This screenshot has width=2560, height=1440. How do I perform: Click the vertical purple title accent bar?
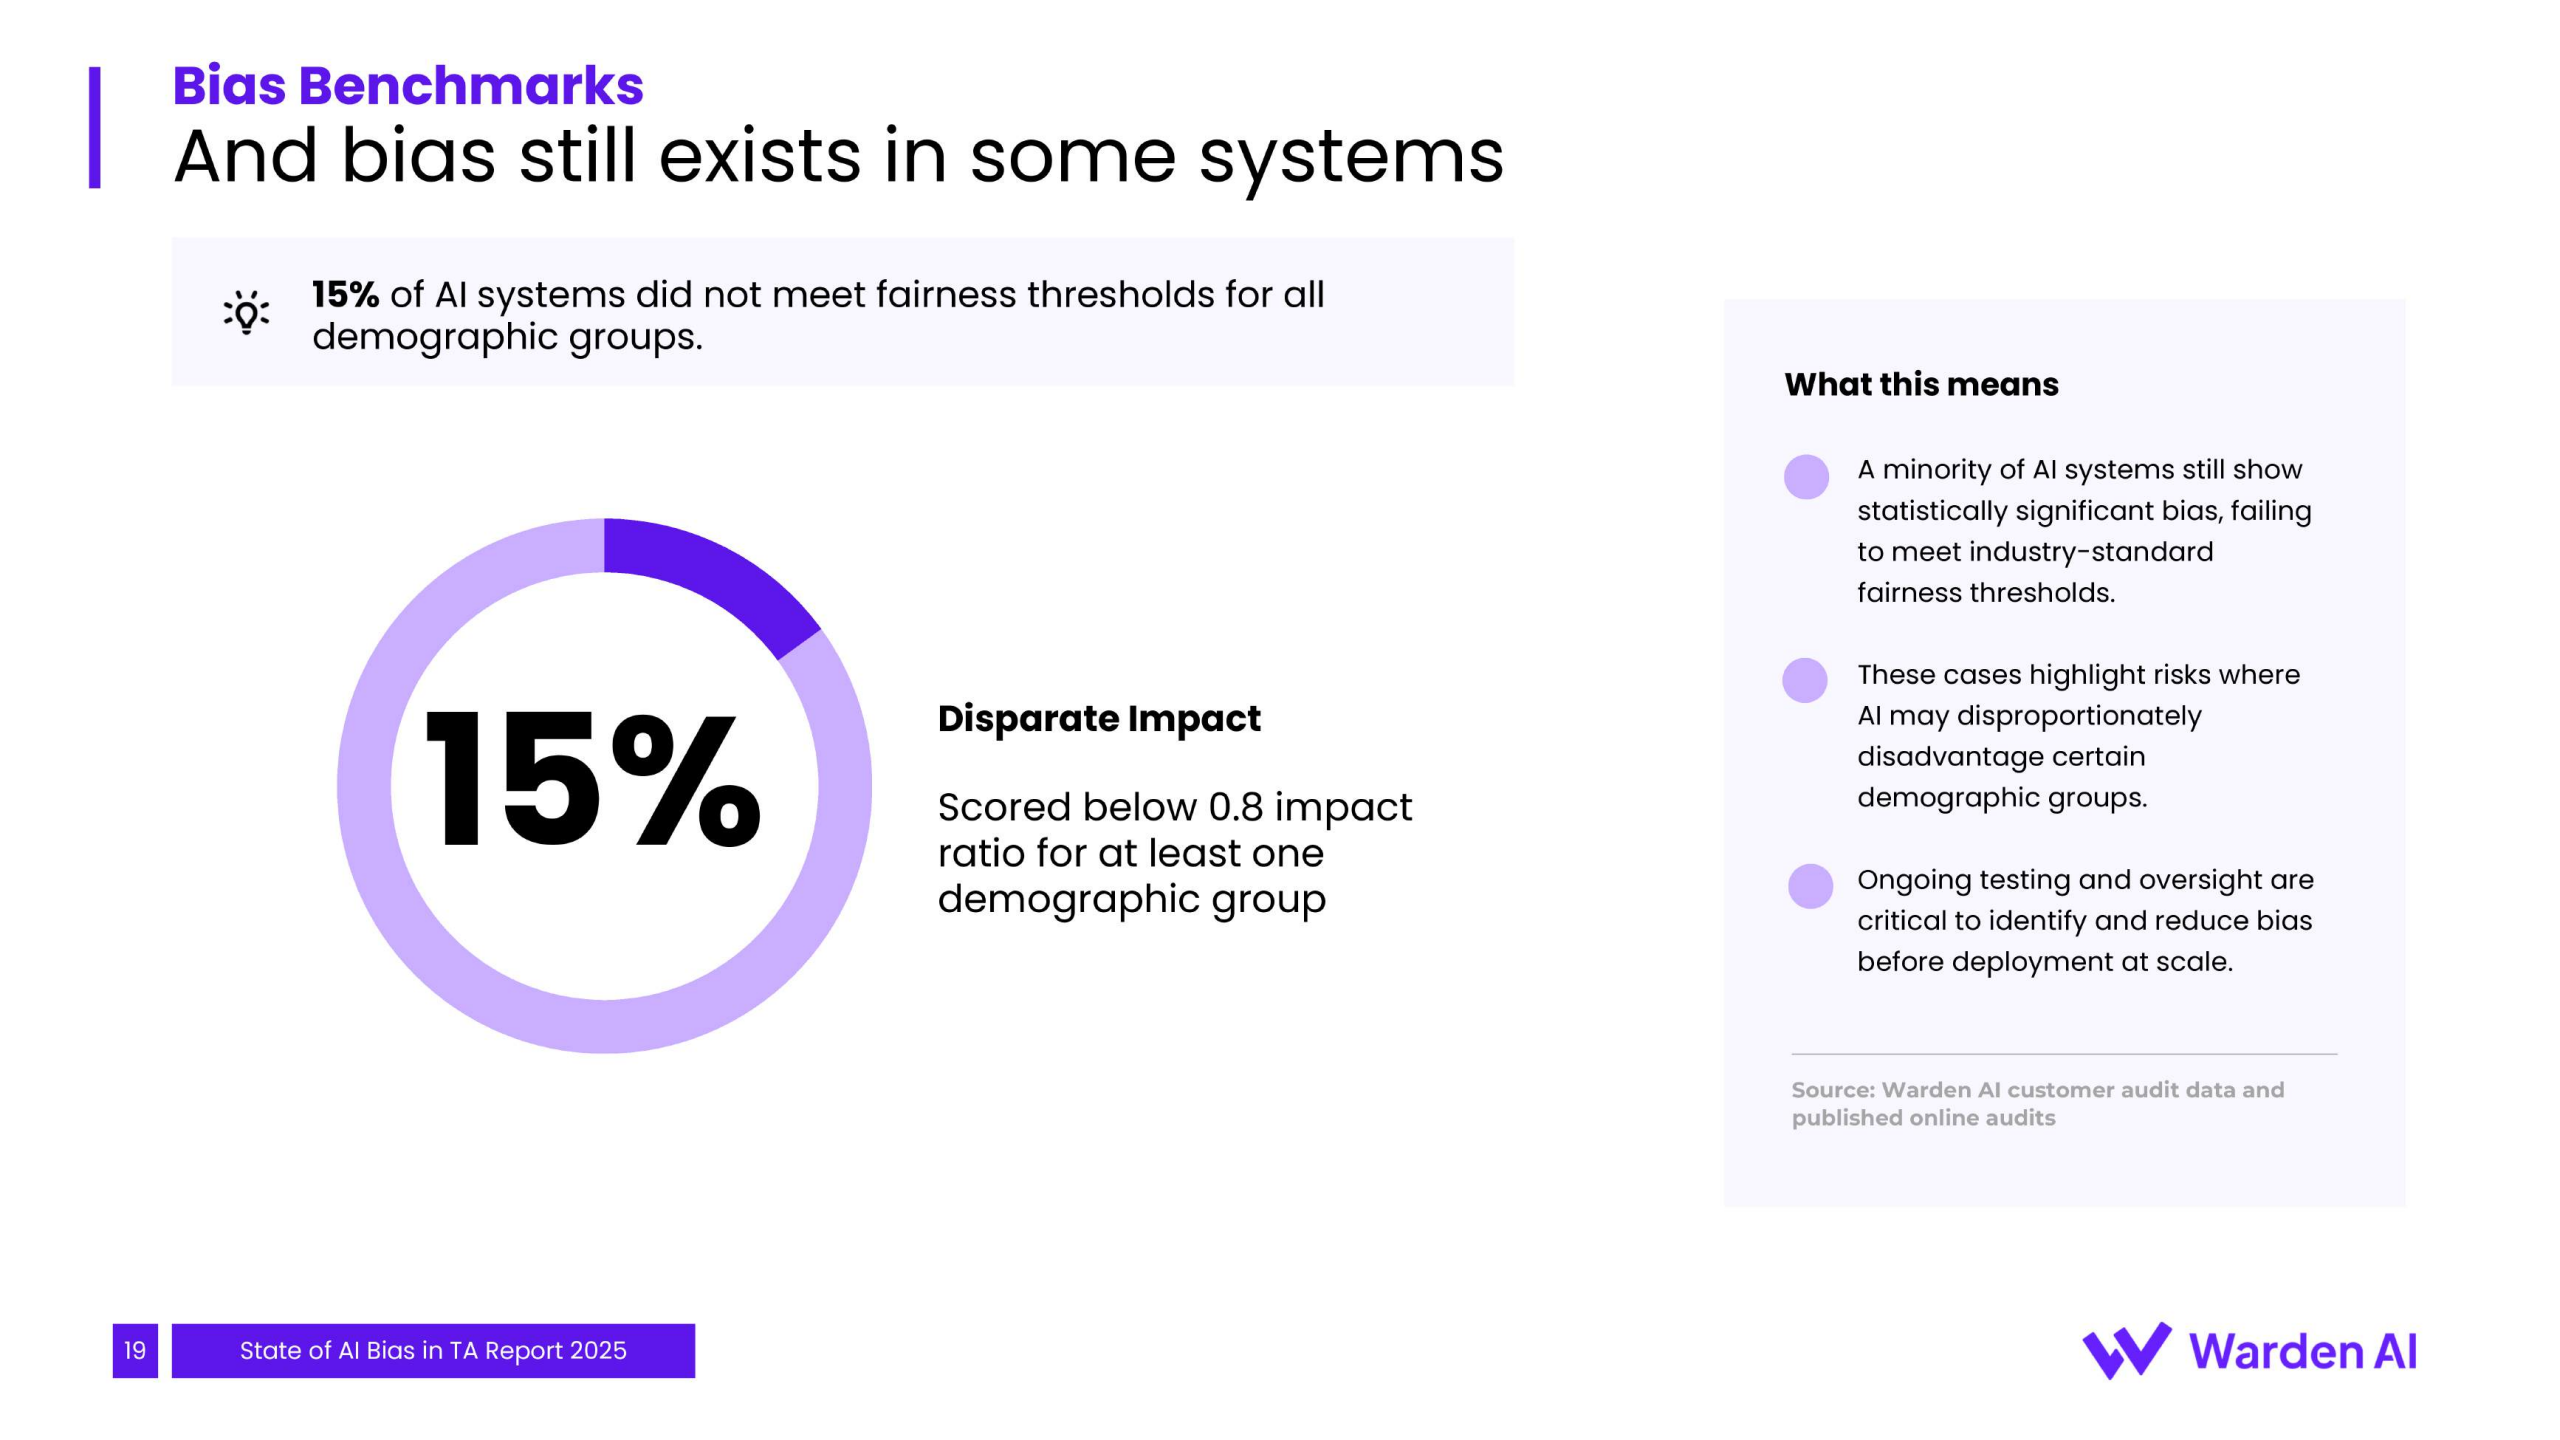95,127
